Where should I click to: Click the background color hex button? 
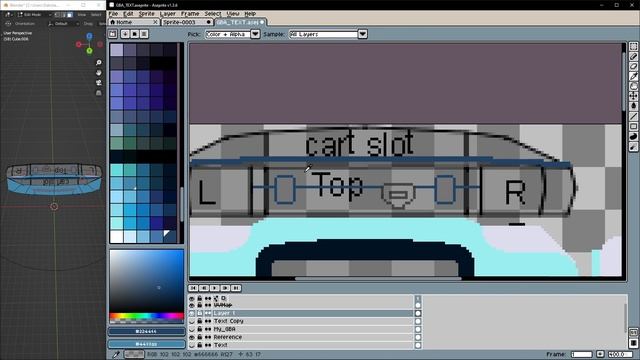click(x=146, y=344)
